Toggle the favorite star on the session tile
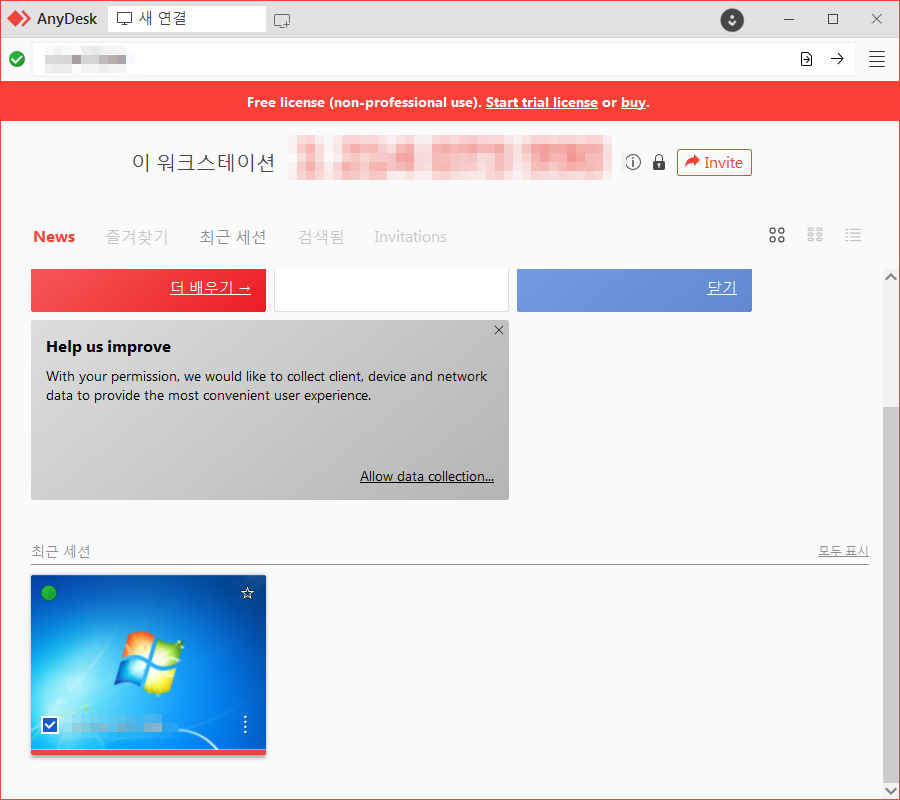900x800 pixels. pyautogui.click(x=247, y=593)
